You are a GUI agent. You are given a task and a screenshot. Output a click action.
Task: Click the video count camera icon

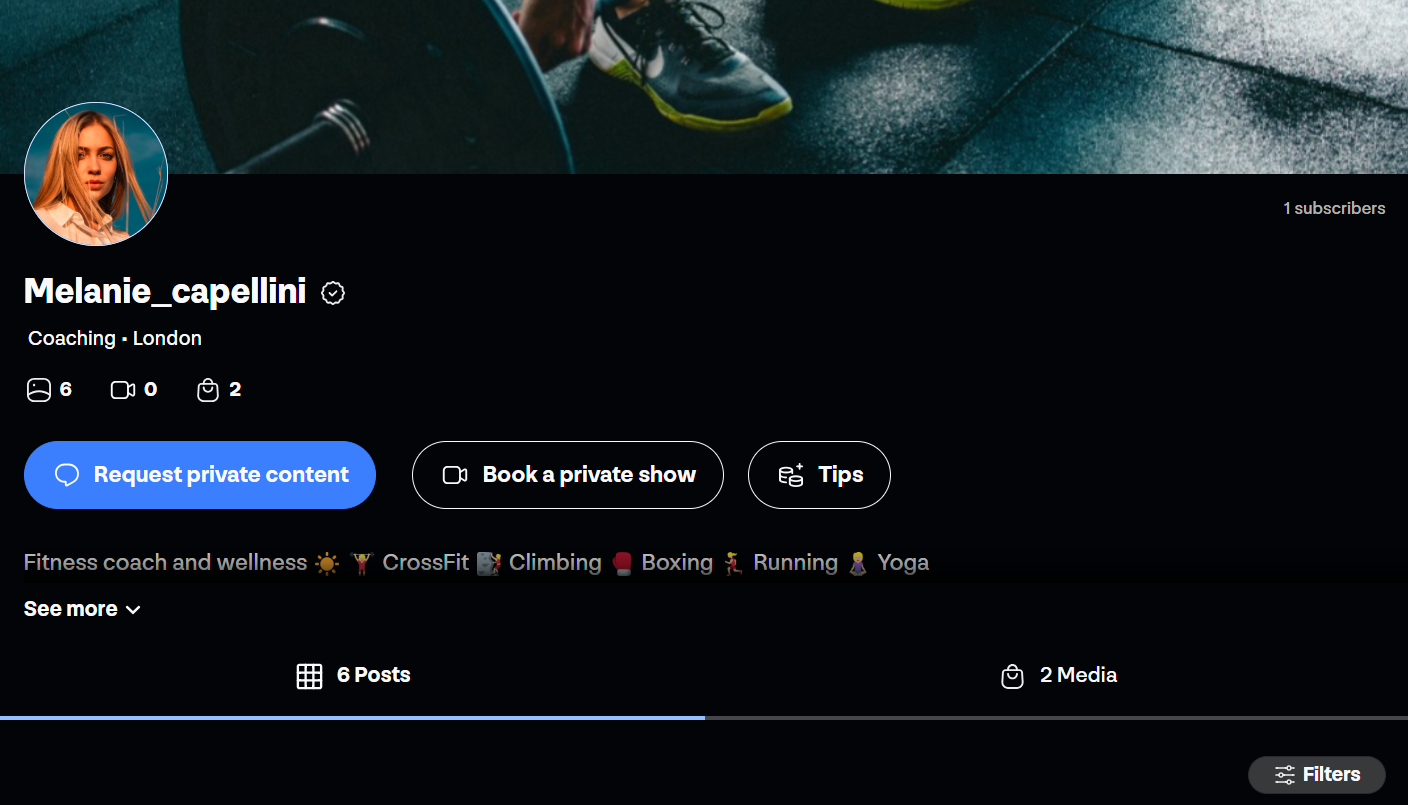[122, 390]
